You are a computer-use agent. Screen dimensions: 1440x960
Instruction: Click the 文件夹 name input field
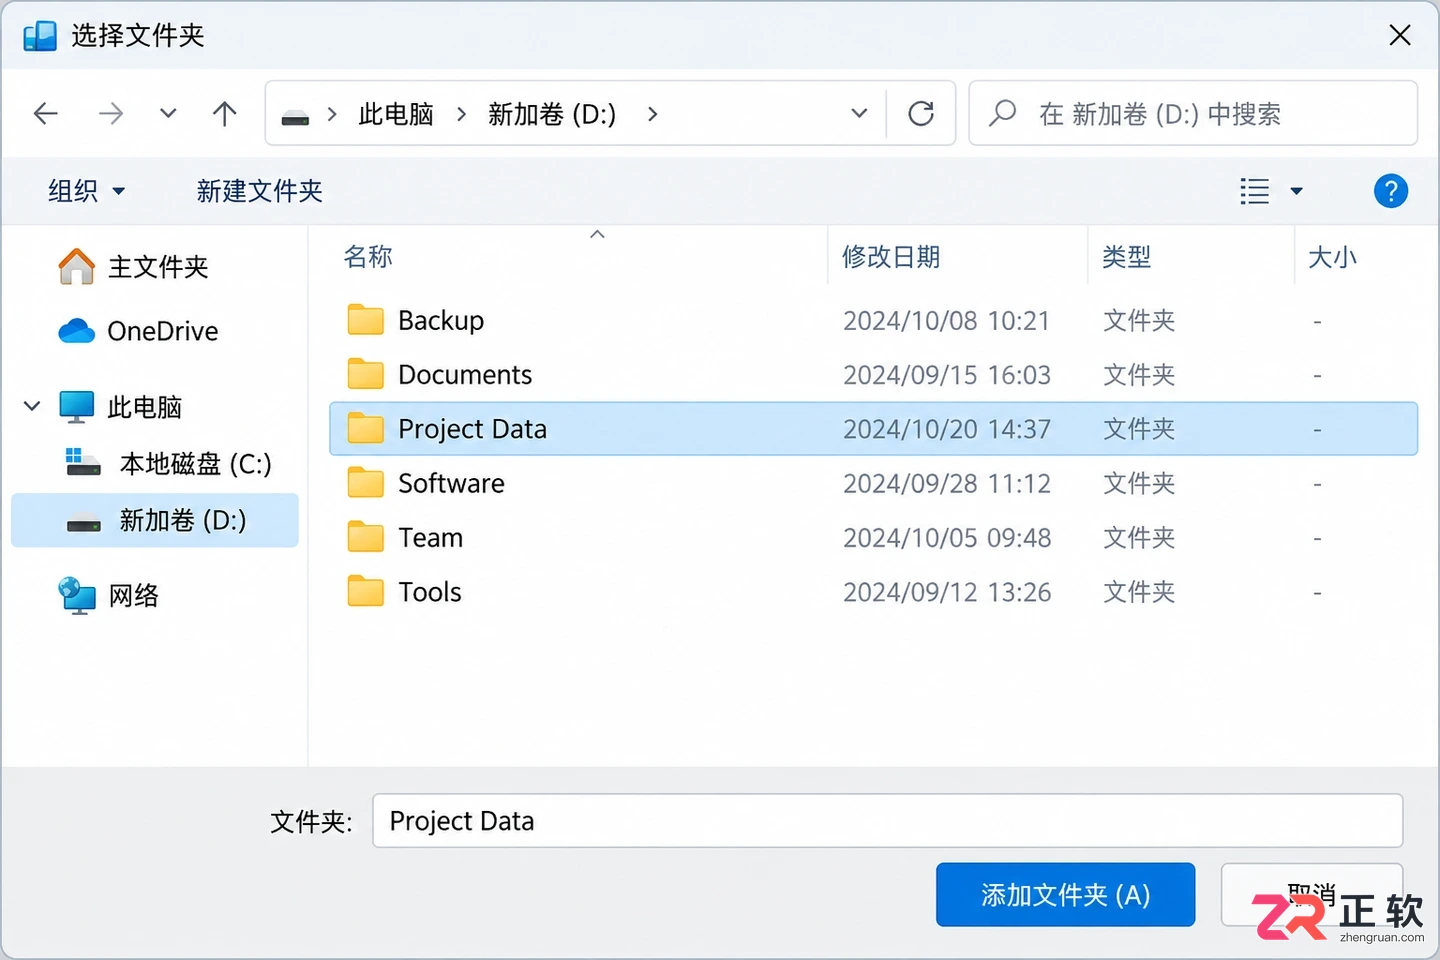click(888, 821)
